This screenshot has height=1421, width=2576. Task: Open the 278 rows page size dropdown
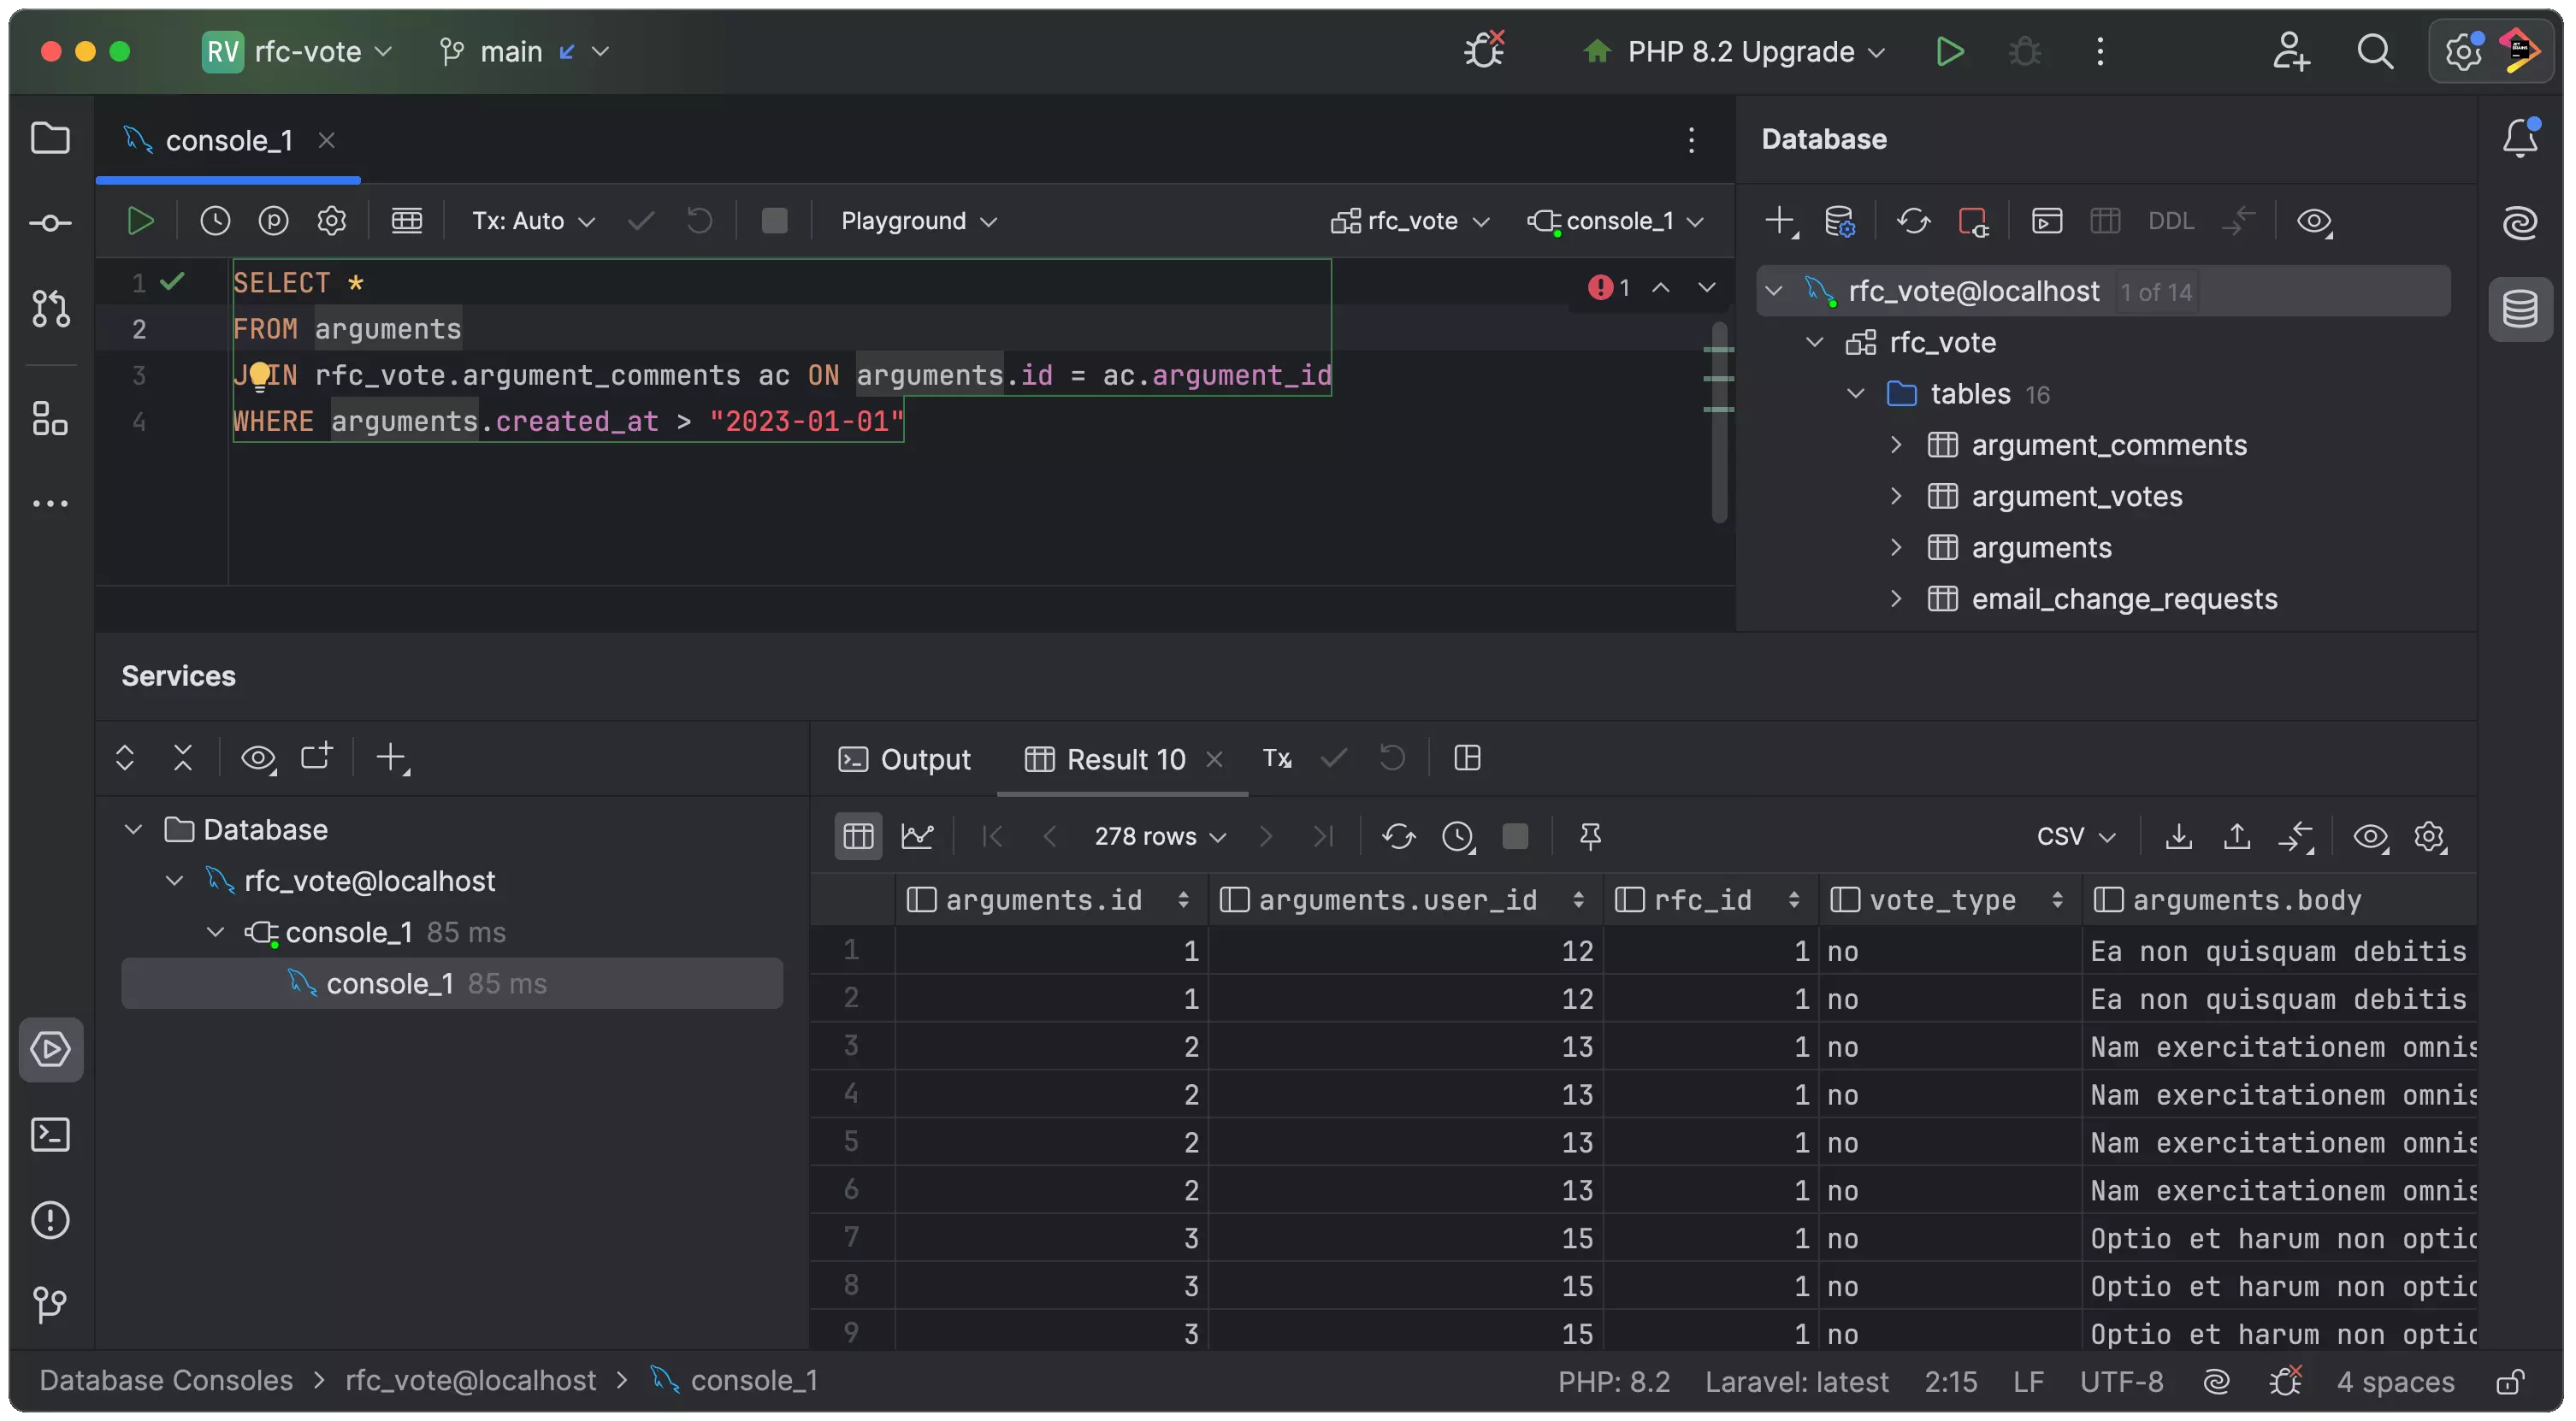(x=1160, y=836)
